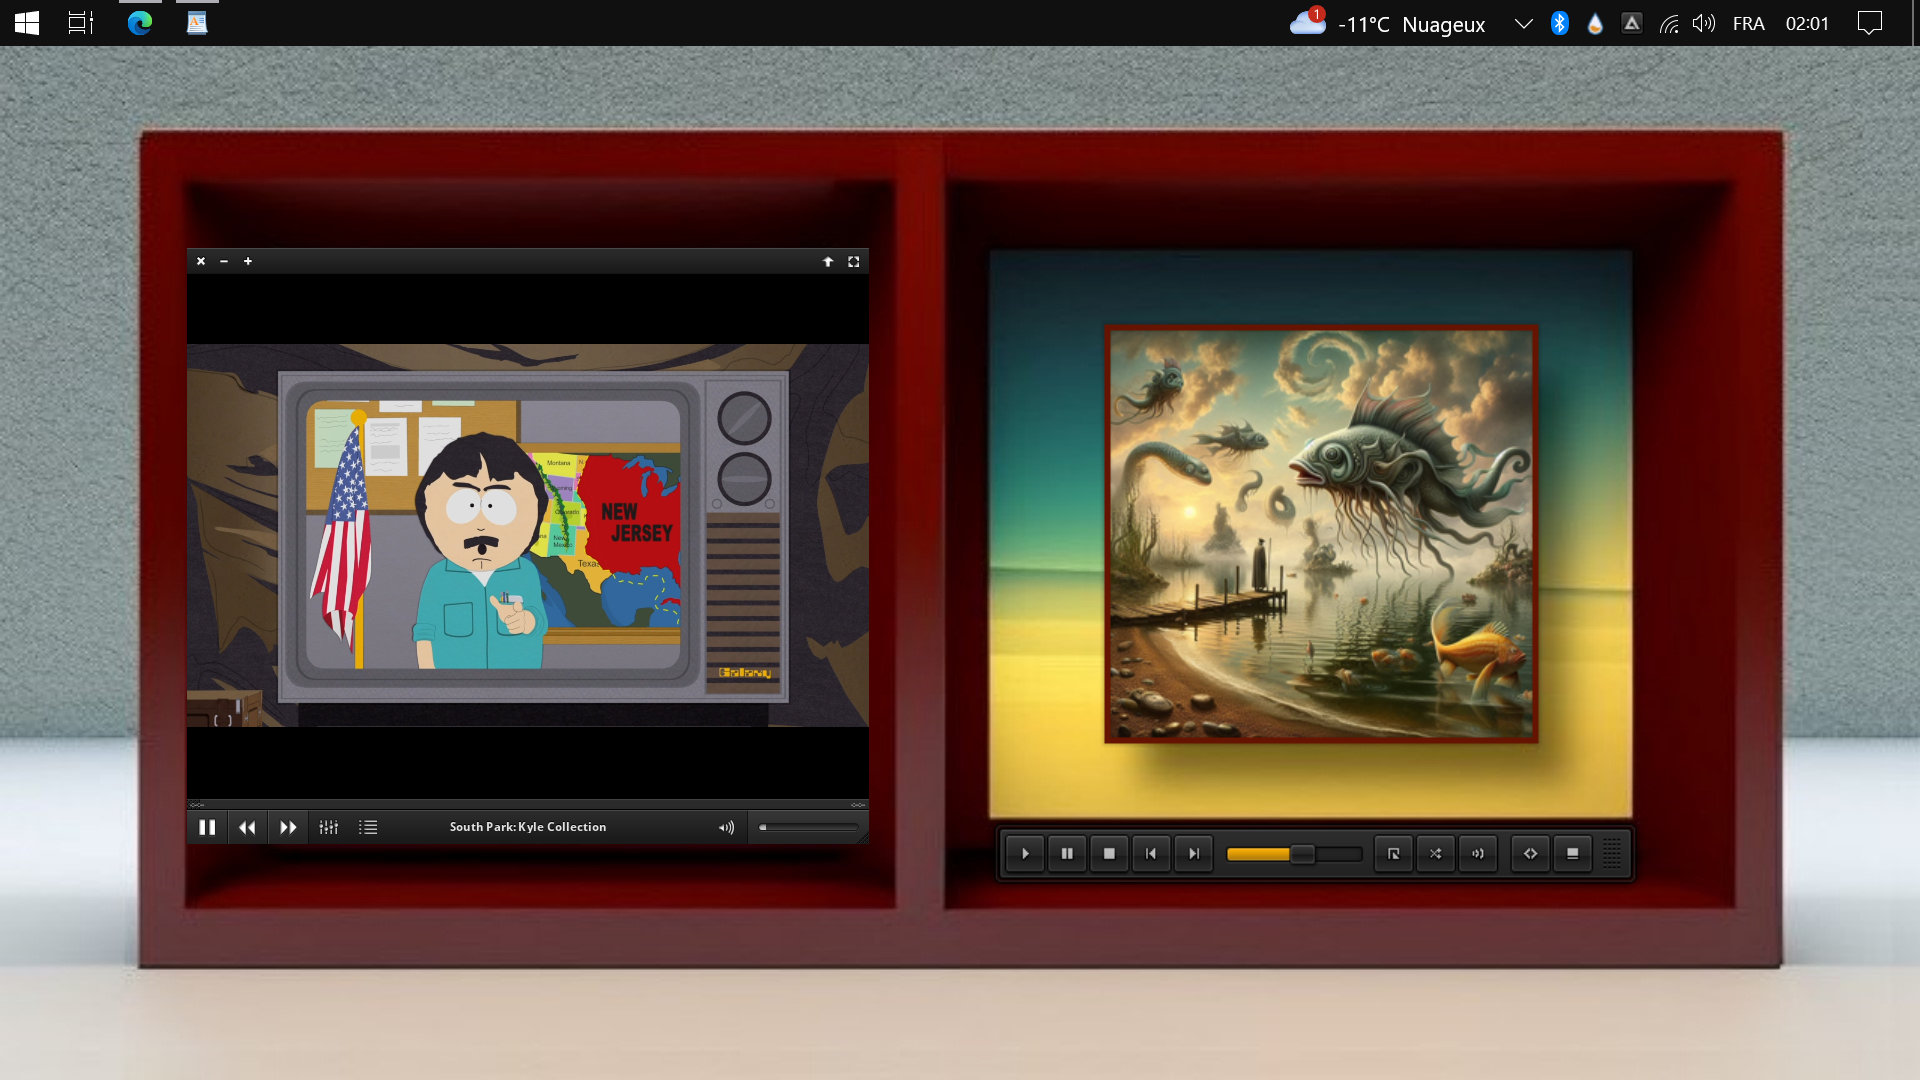Image resolution: width=1920 pixels, height=1080 pixels.
Task: Mute audio in the video player
Action: click(726, 827)
